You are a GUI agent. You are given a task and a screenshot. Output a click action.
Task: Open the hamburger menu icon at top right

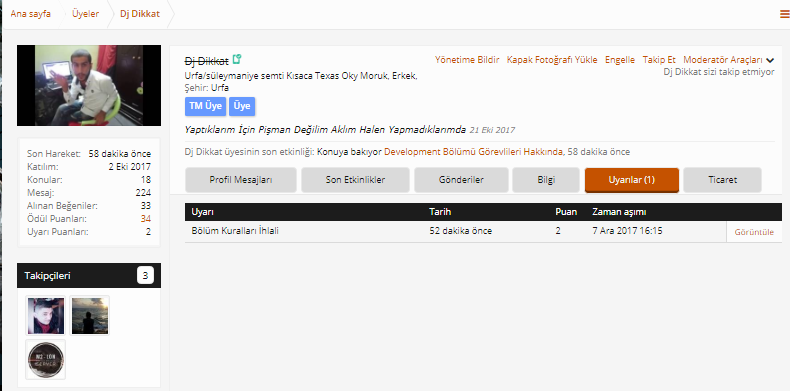pos(785,14)
